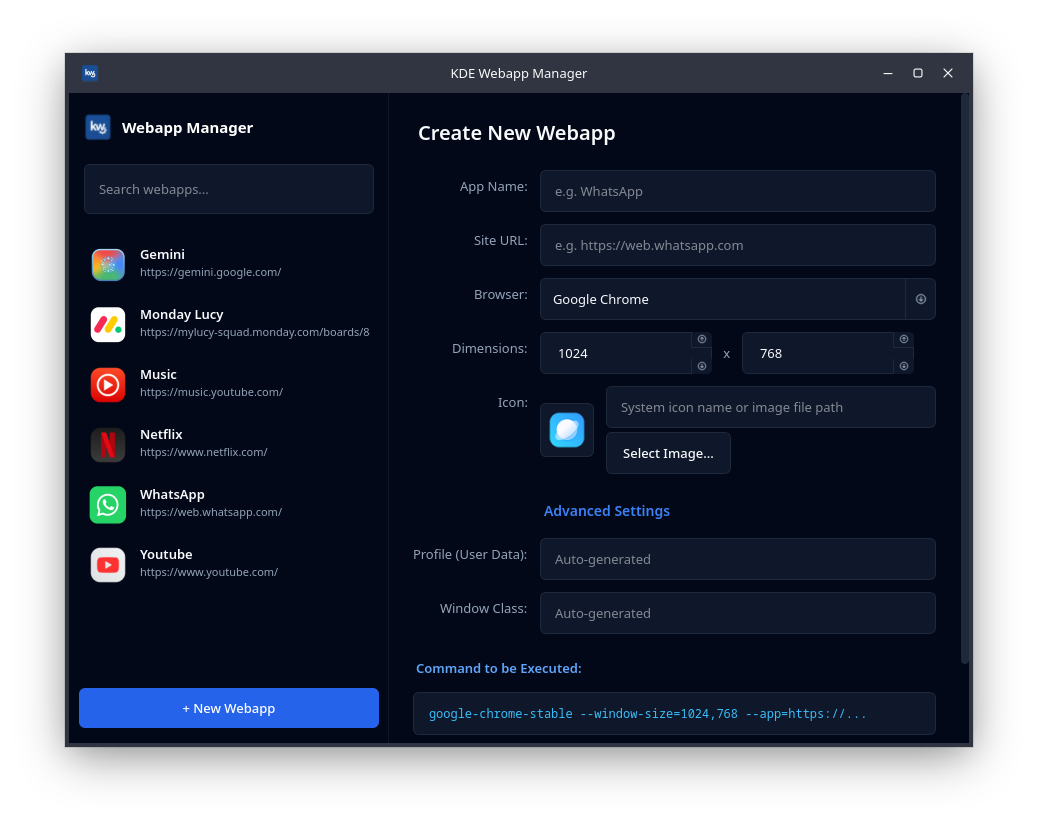Screen dimensions: 1038x824
Task: Select the WhatsApp webapp name
Action: coord(172,495)
